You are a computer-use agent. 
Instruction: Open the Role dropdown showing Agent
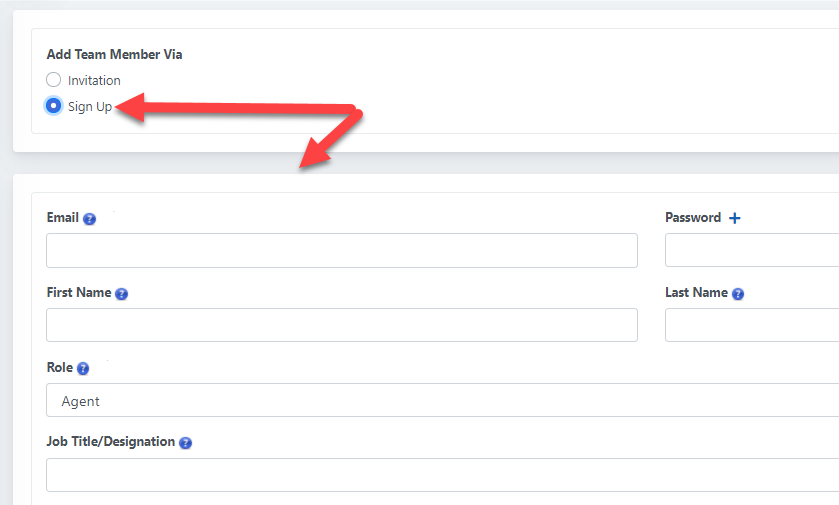pyautogui.click(x=442, y=401)
